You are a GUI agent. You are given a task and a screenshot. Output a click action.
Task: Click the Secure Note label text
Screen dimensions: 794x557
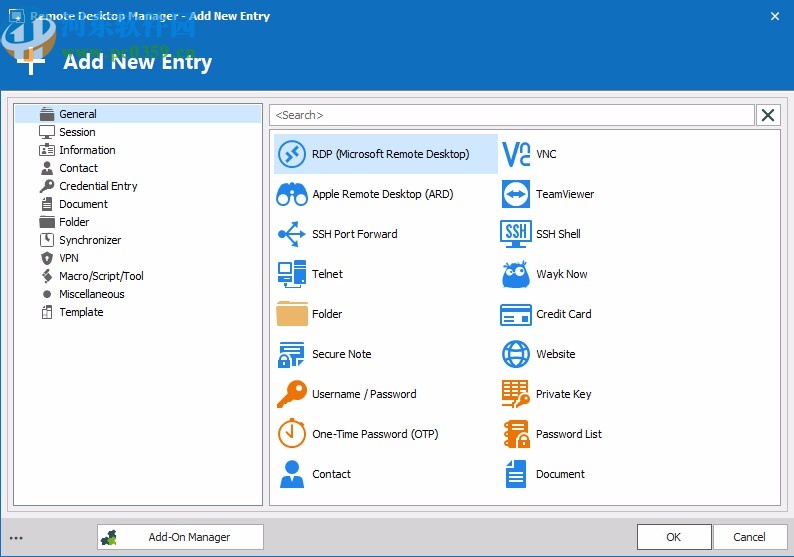tap(342, 354)
